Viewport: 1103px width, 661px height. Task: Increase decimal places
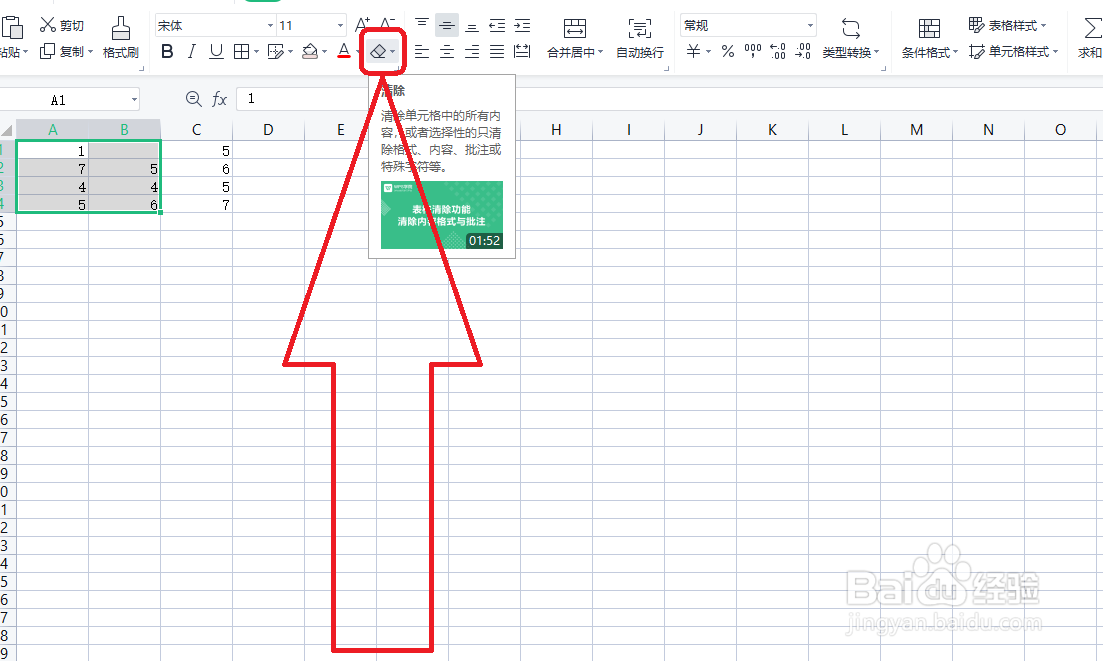tap(778, 51)
